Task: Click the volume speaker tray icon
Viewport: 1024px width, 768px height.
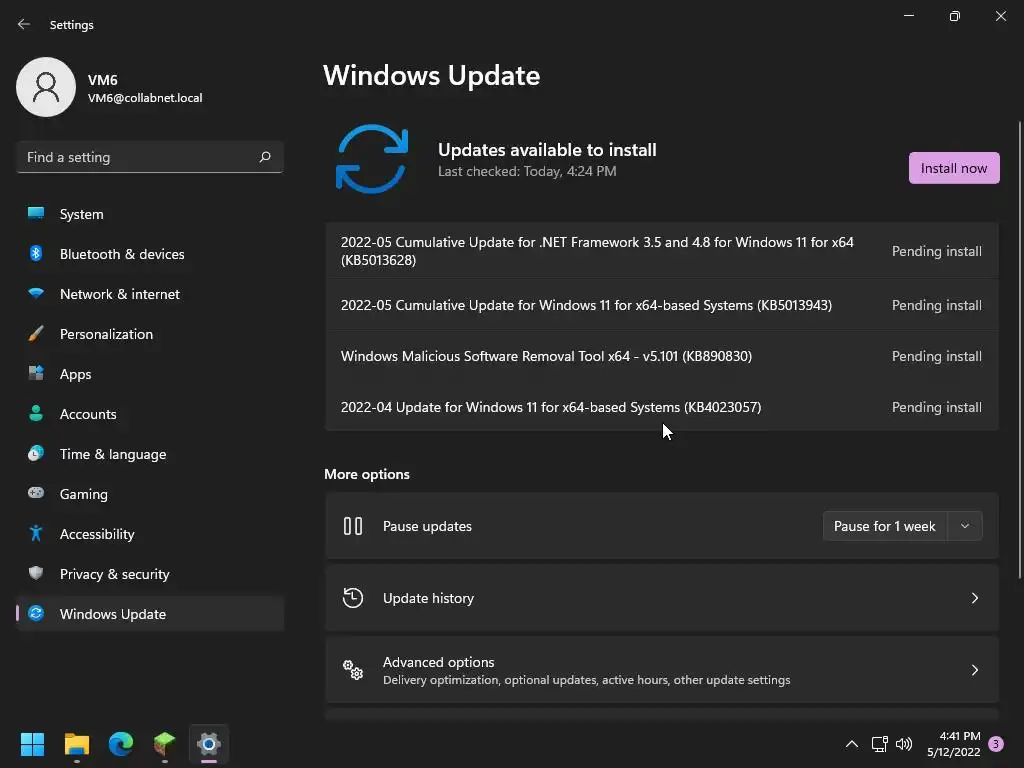Action: 904,744
